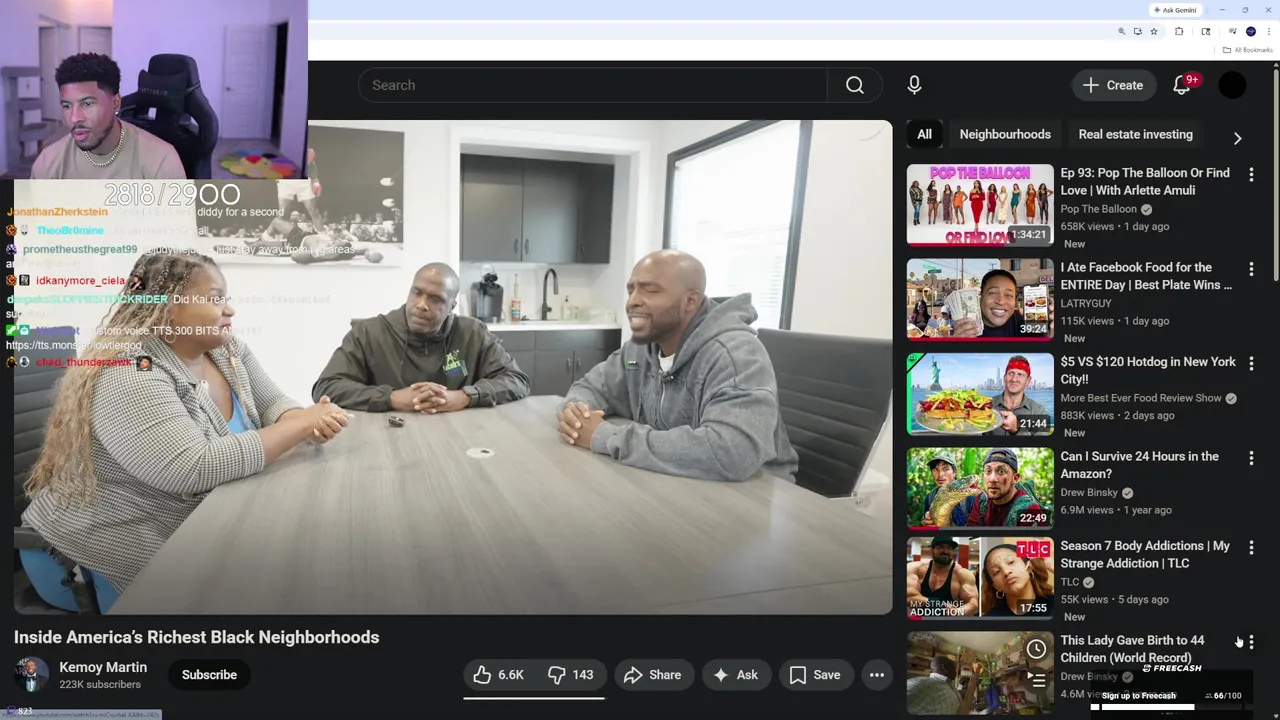Open Chrome zoom magnifier in address bar
The width and height of the screenshot is (1280, 720).
coord(1122,32)
